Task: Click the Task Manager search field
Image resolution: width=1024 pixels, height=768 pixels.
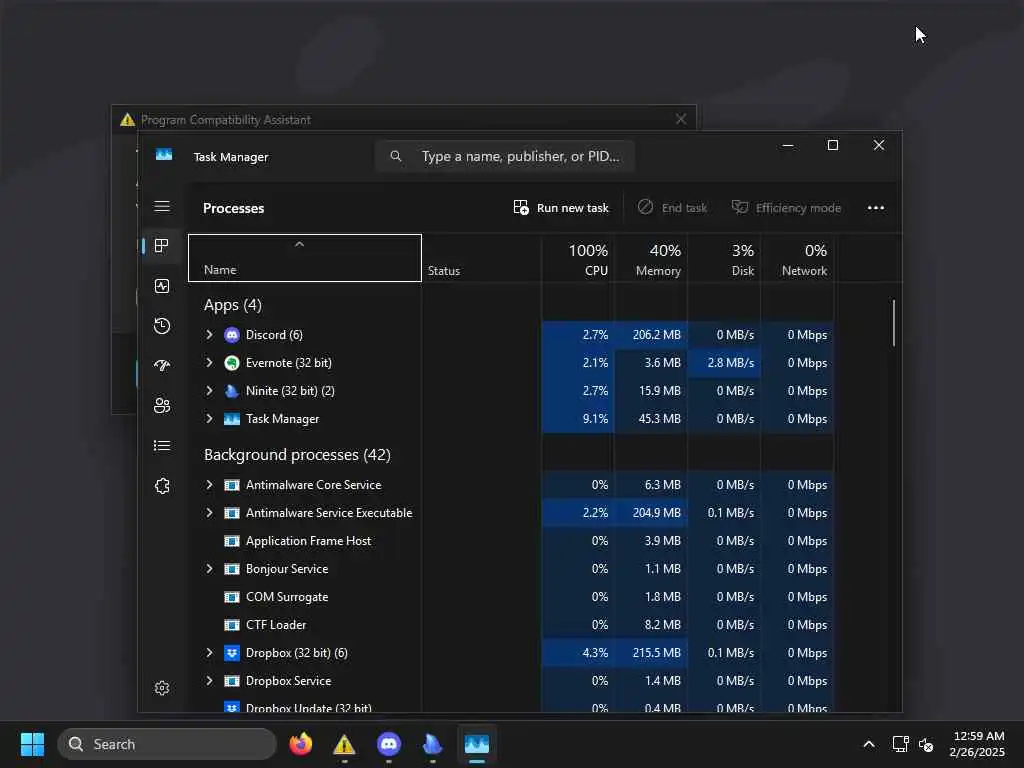Action: [505, 156]
